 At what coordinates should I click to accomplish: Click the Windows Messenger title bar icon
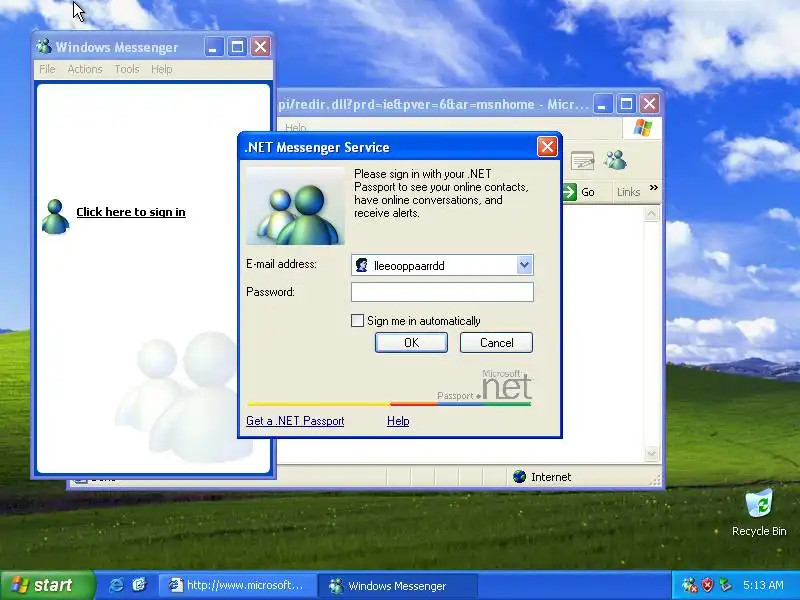44,46
